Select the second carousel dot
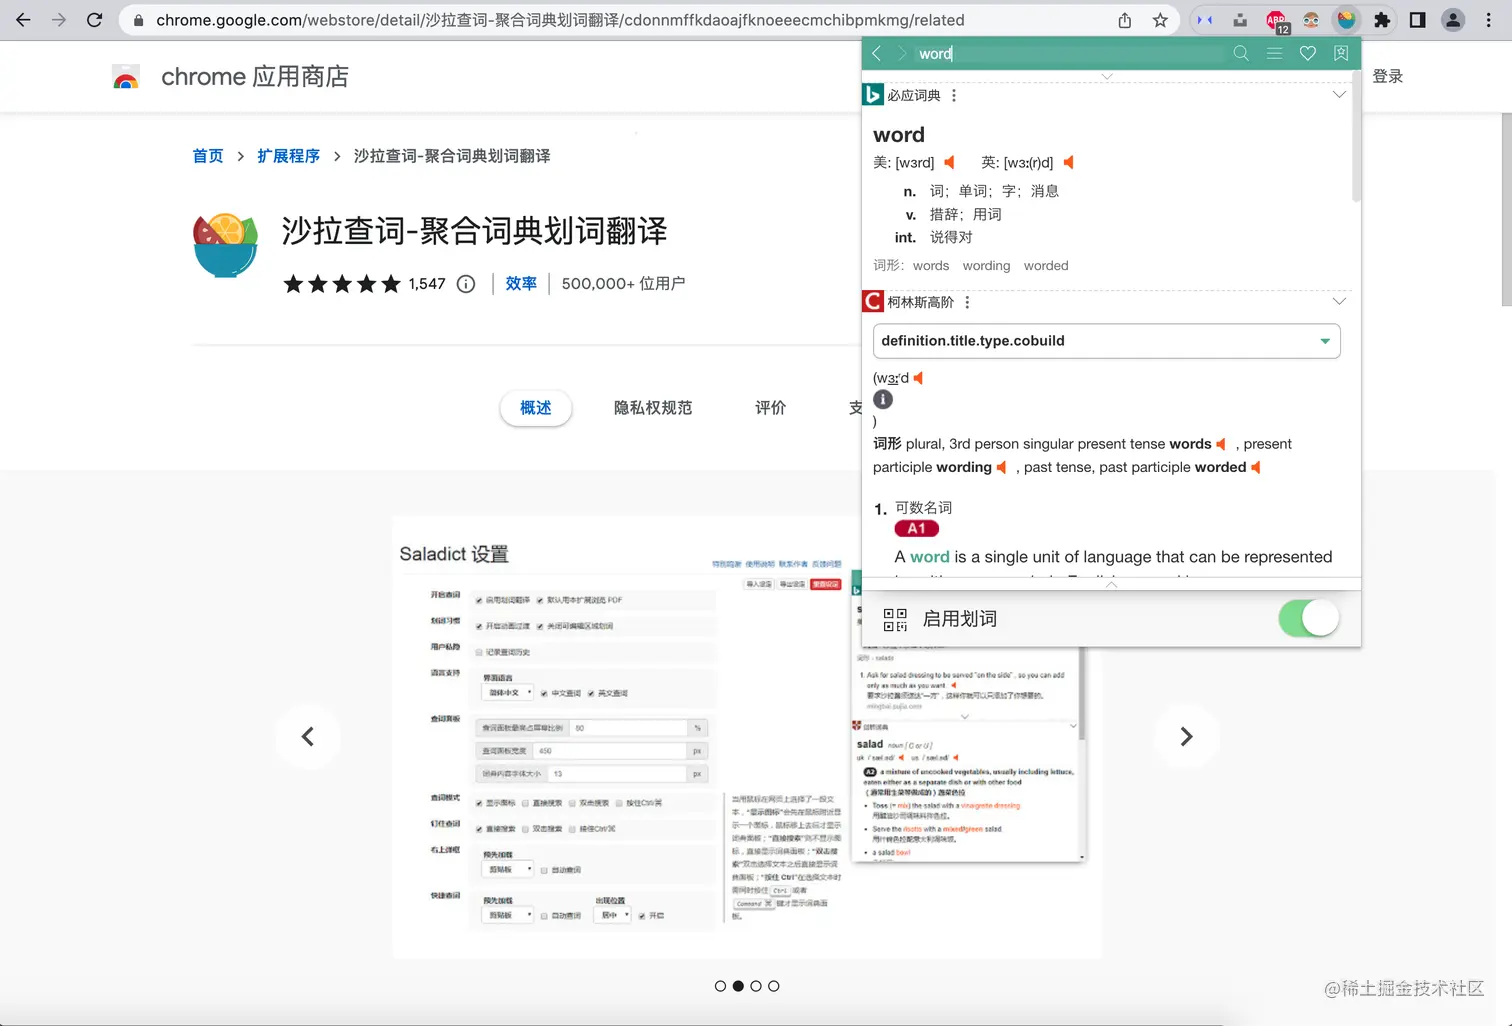Screen dimensions: 1512x1026 738,986
